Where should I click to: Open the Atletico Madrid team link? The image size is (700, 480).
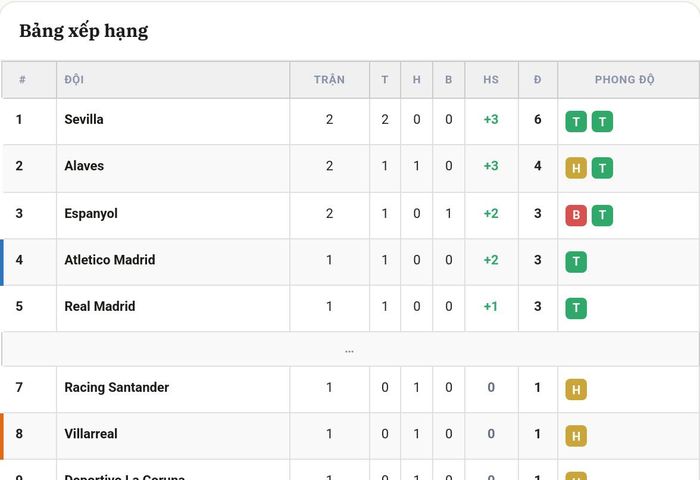click(110, 260)
